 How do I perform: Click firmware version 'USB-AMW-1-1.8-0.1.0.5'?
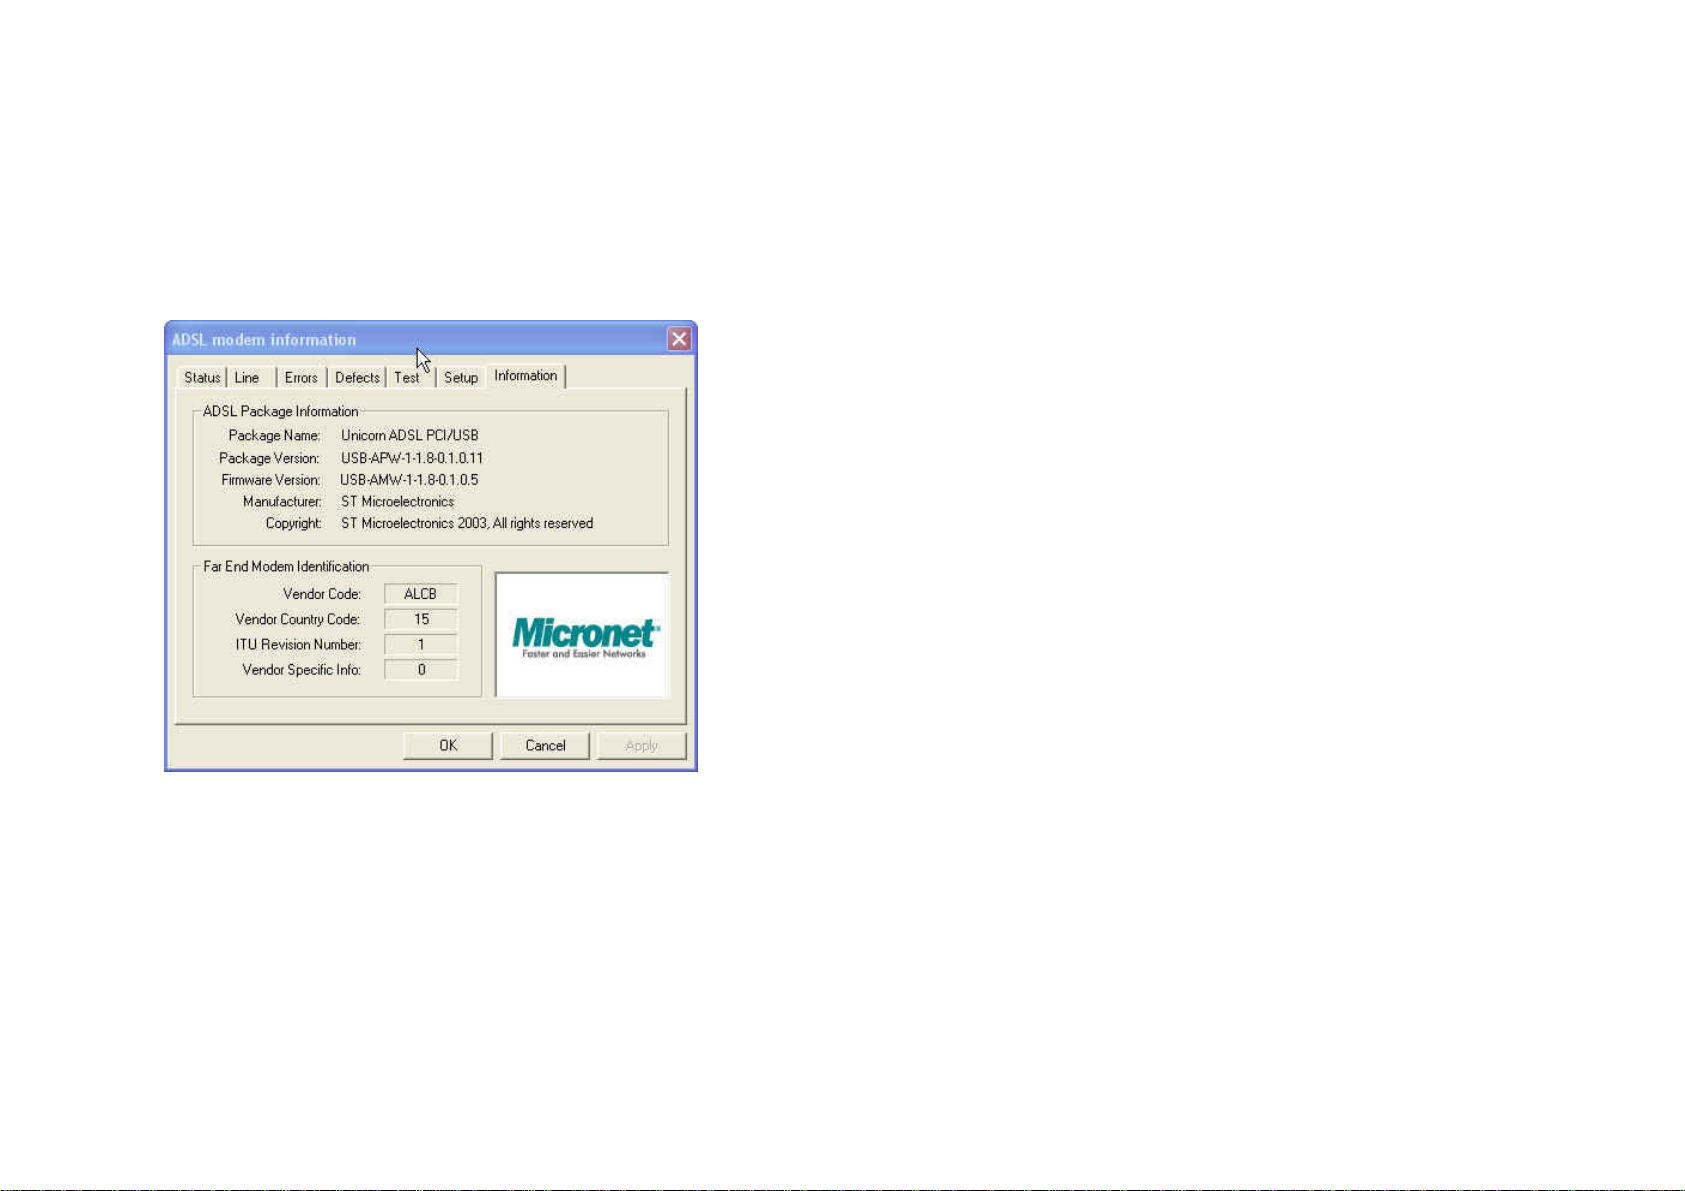(409, 480)
